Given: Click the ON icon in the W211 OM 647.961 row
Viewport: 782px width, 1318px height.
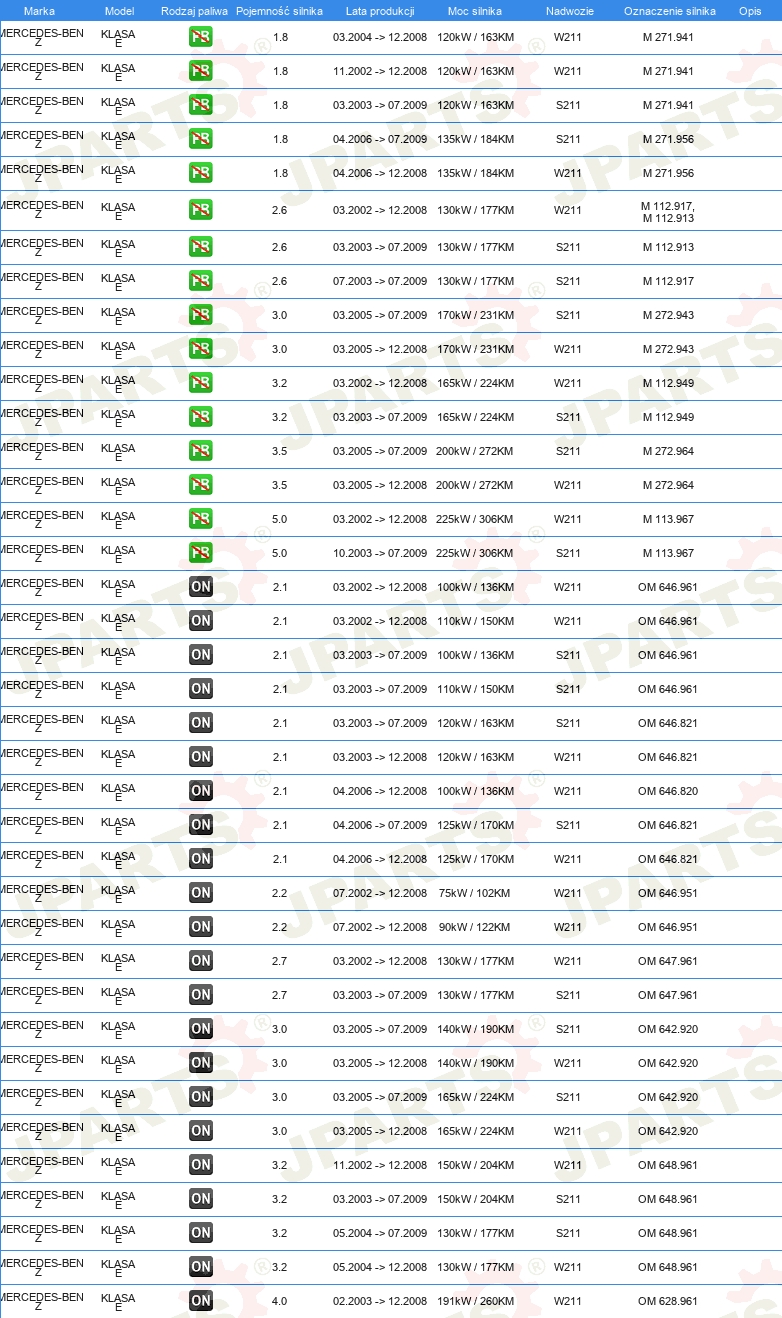Looking at the screenshot, I should pos(200,962).
